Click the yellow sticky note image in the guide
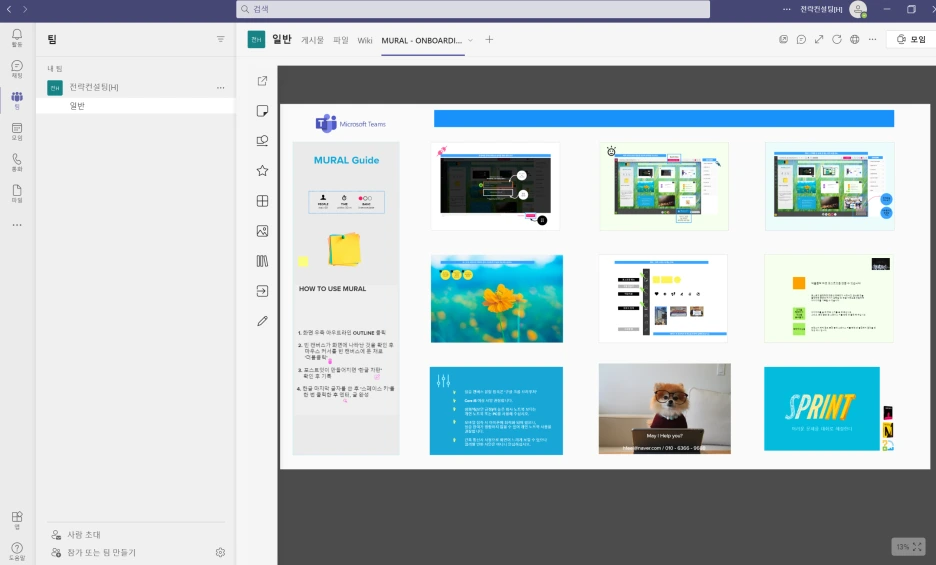This screenshot has height=565, width=936. [x=344, y=249]
